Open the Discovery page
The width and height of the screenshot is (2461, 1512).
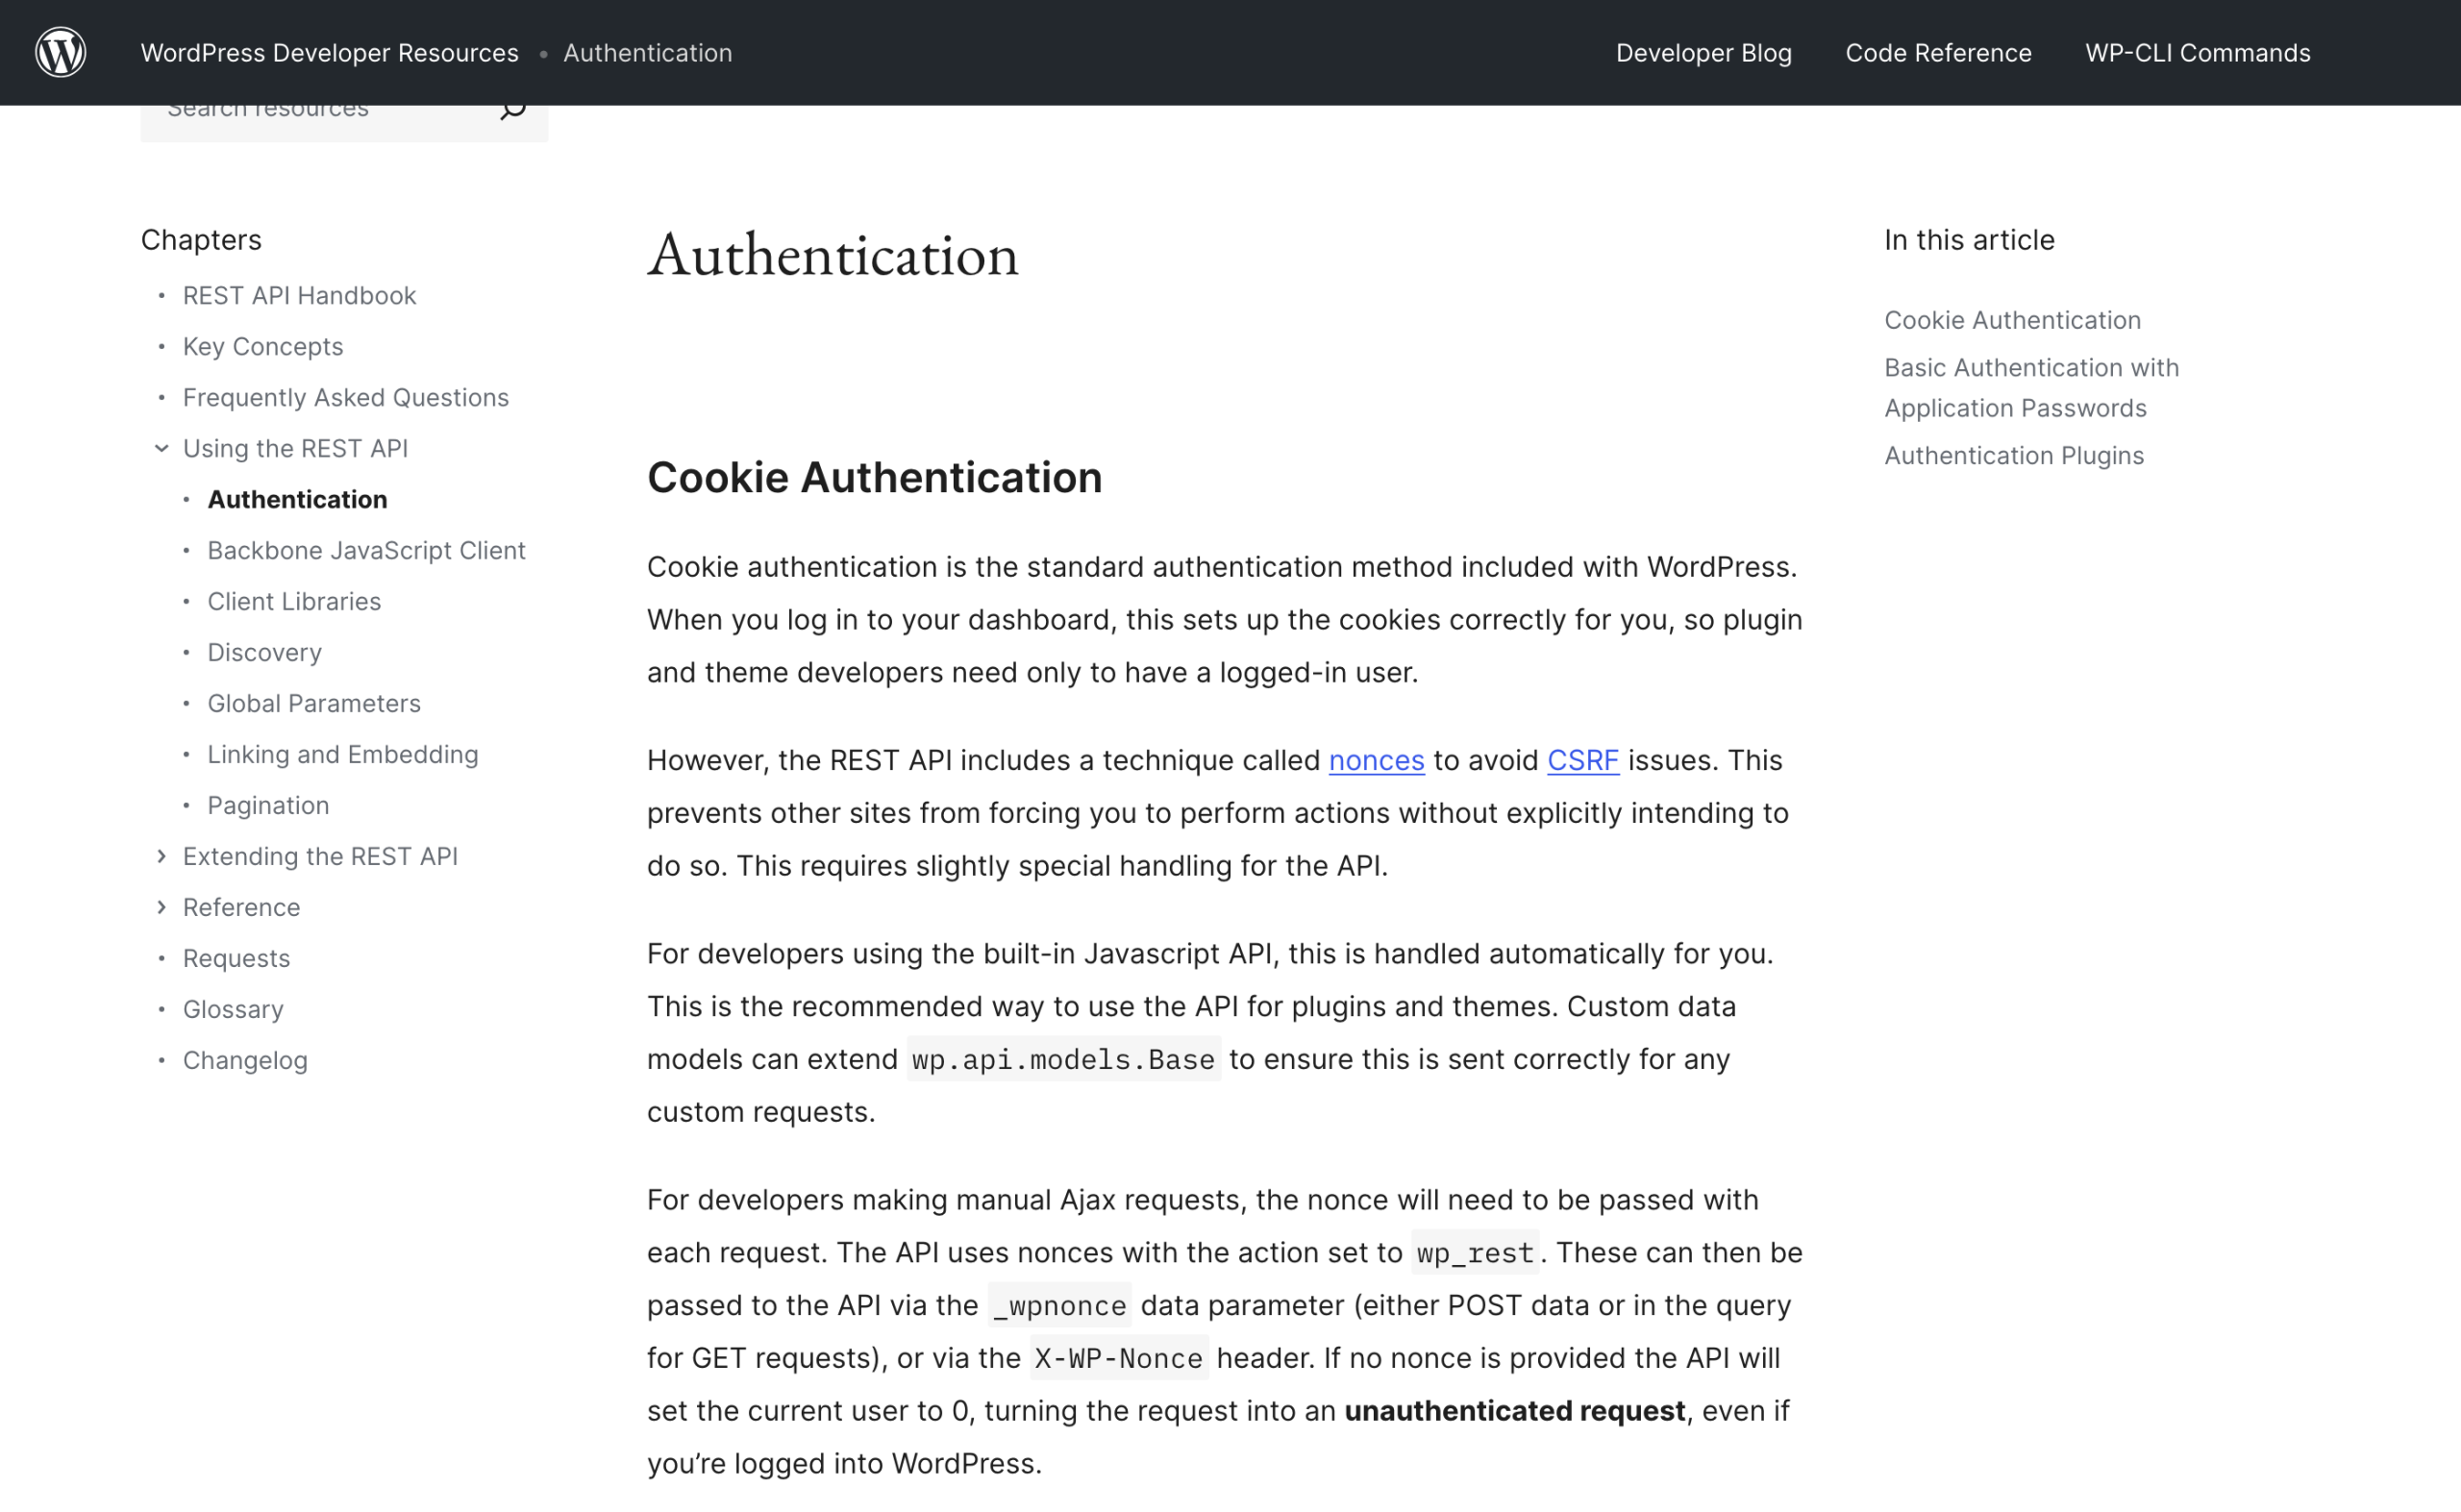pos(265,653)
